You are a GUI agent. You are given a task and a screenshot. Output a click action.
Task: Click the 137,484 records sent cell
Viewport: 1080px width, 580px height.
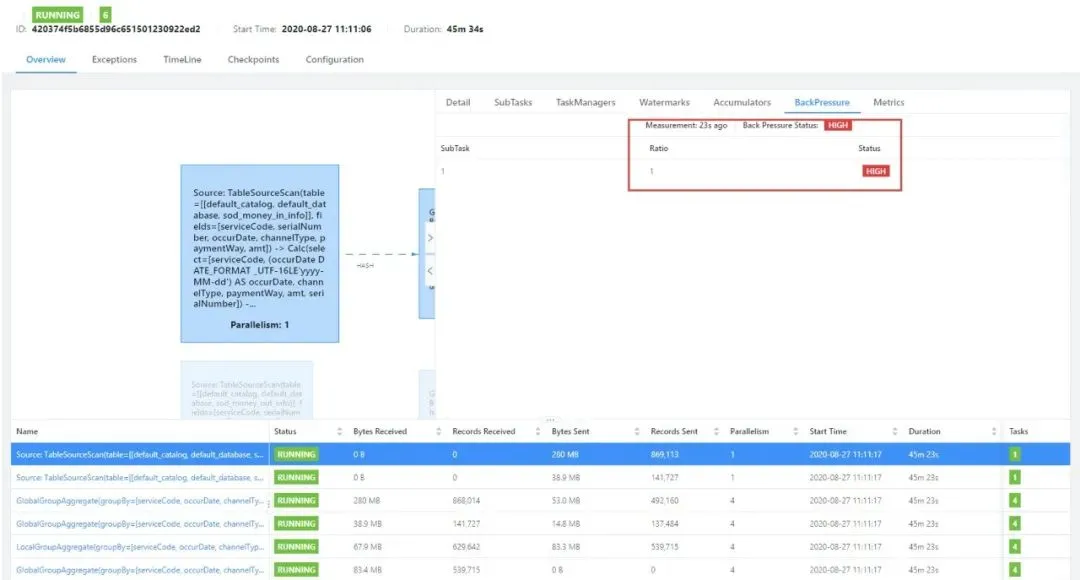click(x=664, y=524)
